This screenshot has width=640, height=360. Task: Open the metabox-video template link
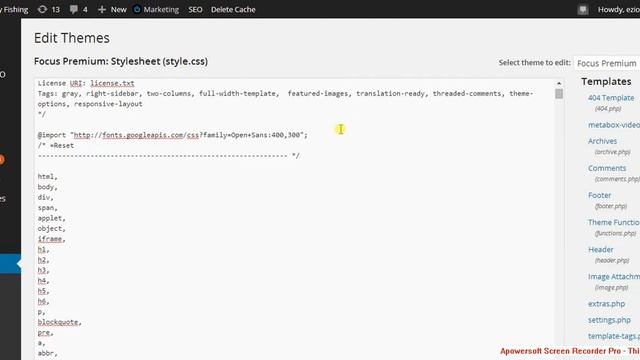614,125
